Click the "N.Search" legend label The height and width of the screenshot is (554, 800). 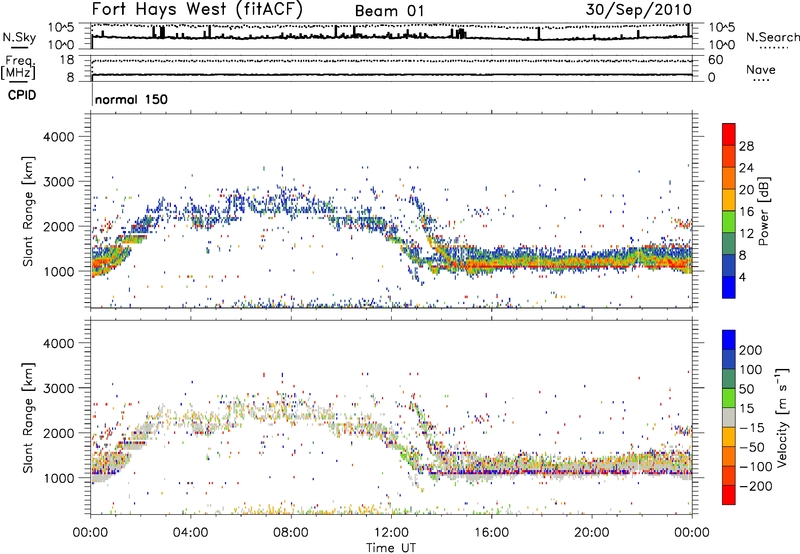pos(772,37)
